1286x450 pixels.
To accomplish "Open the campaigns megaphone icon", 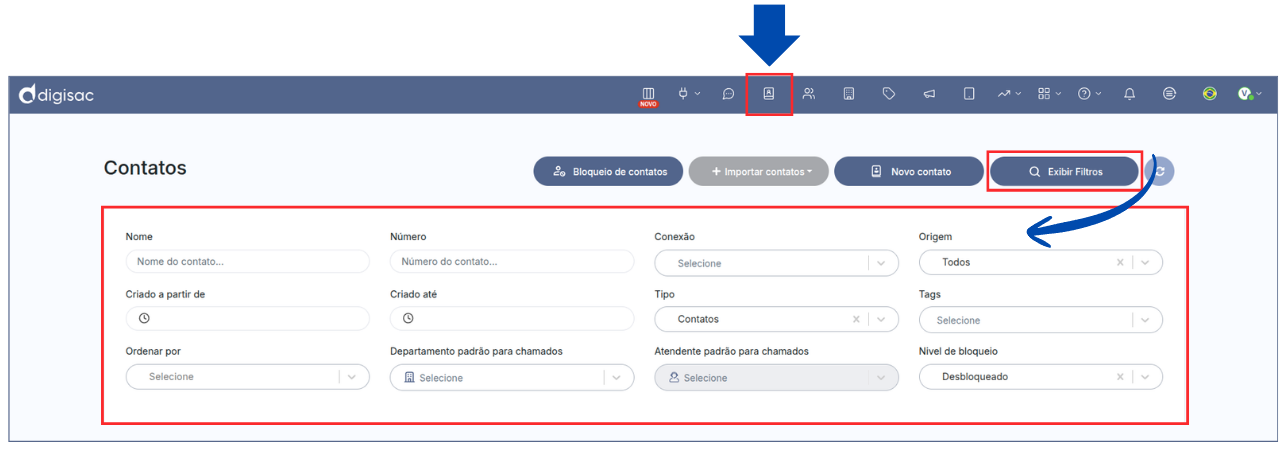I will tap(929, 94).
